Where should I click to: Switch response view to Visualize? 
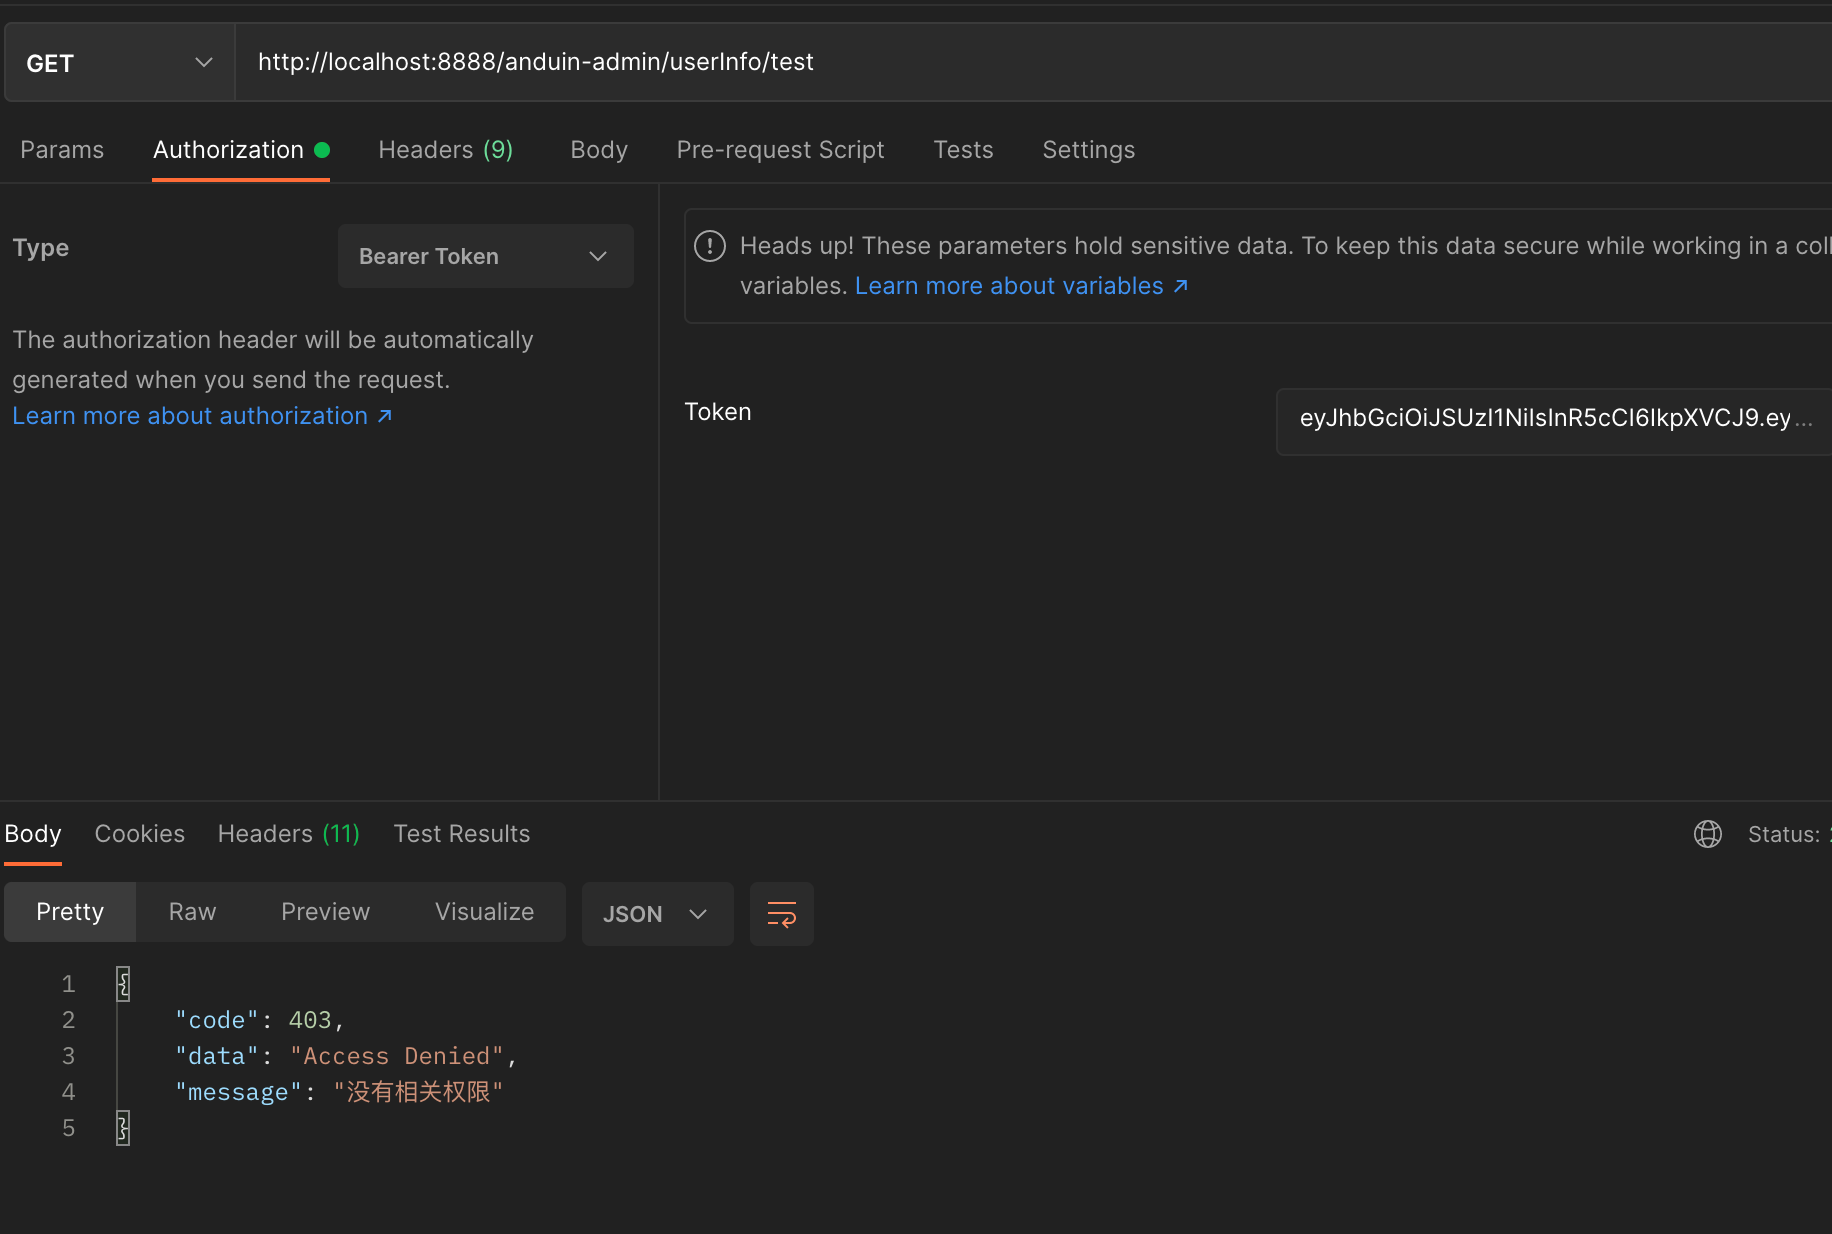click(x=484, y=912)
